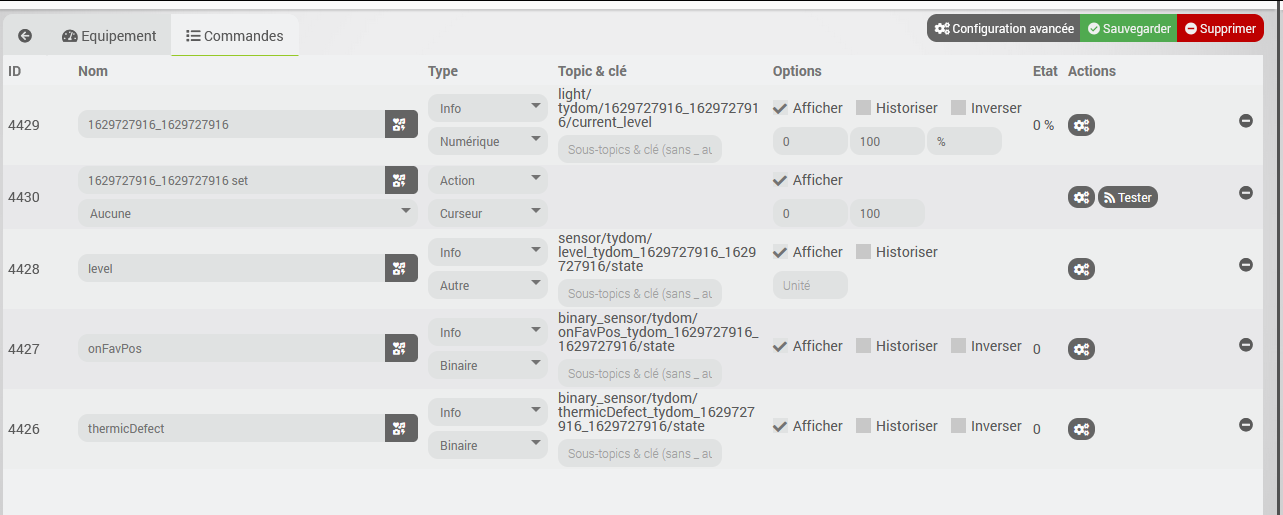
Task: Click the Sauvegarder button
Action: (x=1129, y=29)
